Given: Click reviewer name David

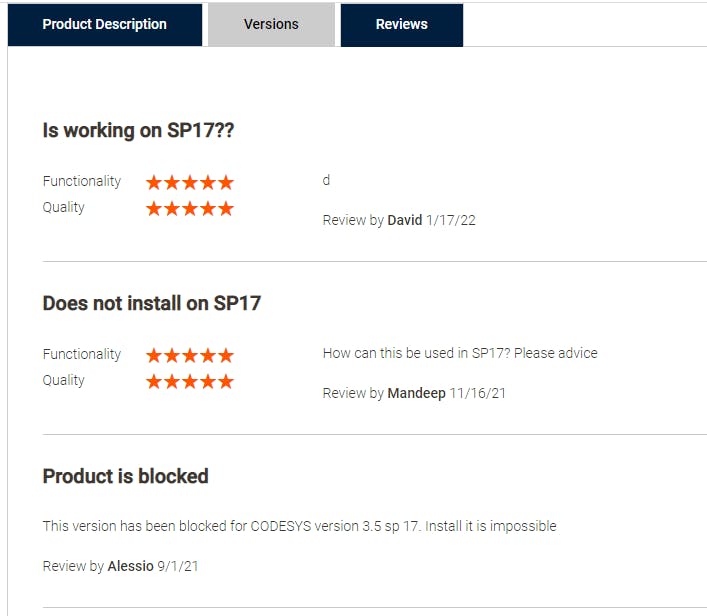Looking at the screenshot, I should [405, 220].
